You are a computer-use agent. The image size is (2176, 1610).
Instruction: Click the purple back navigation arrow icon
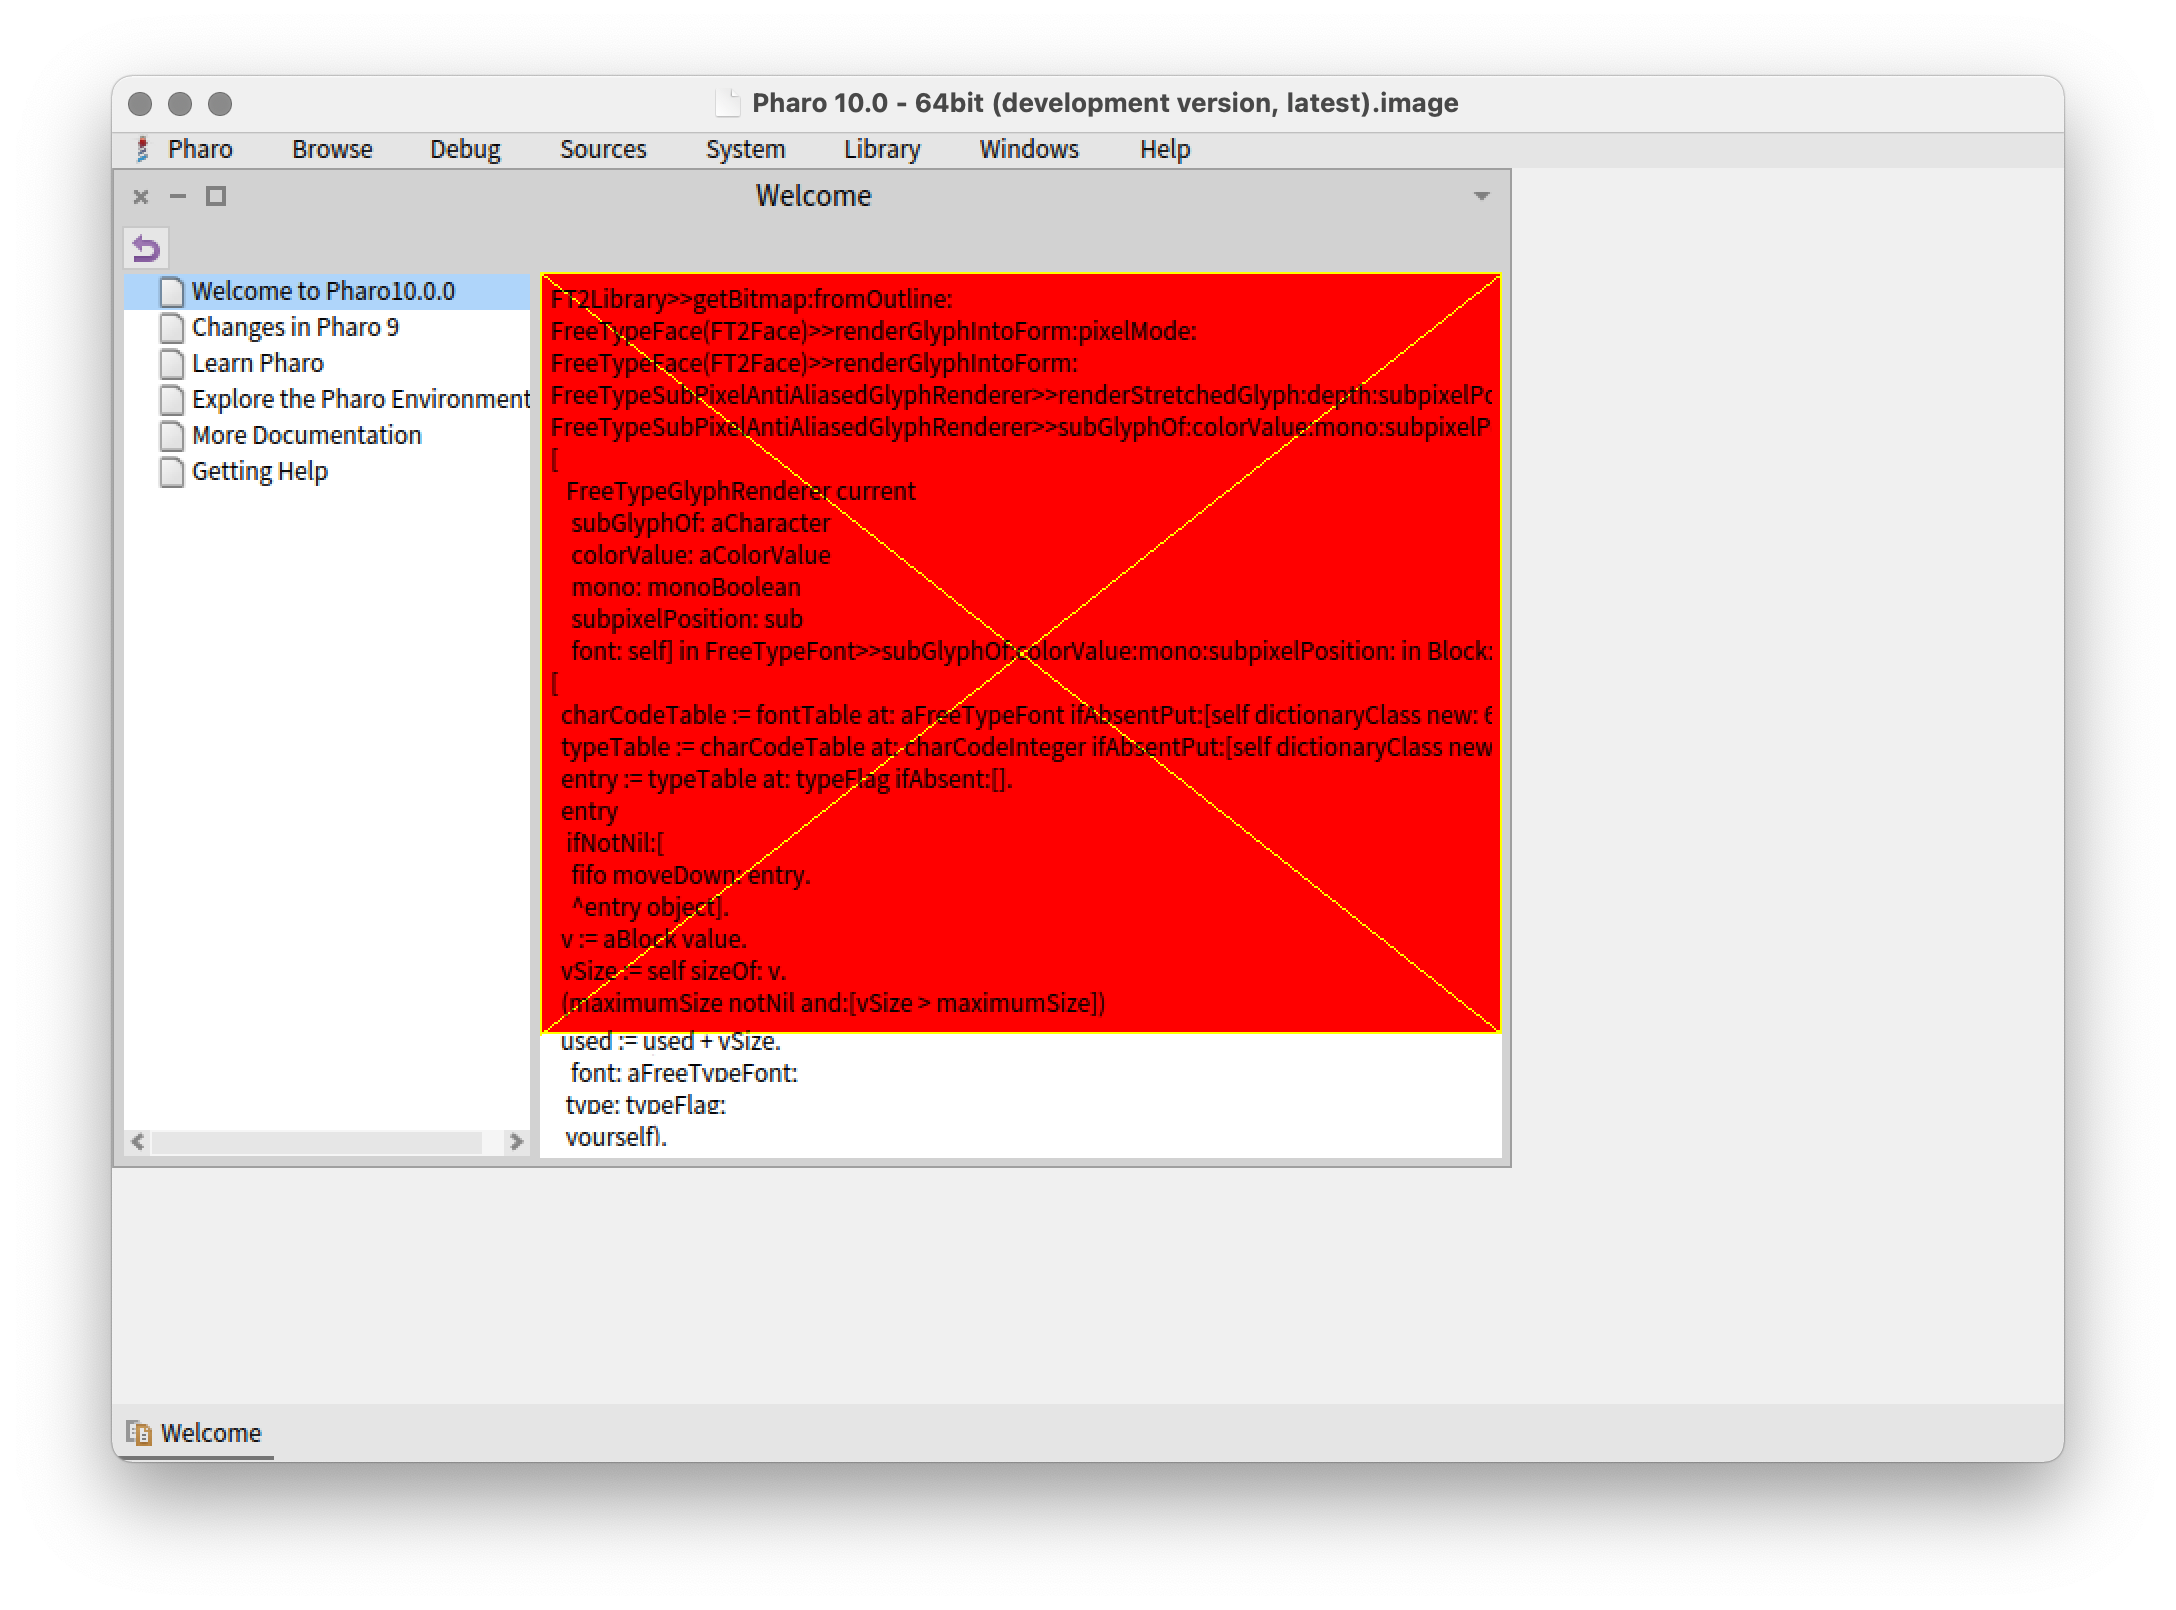[148, 249]
